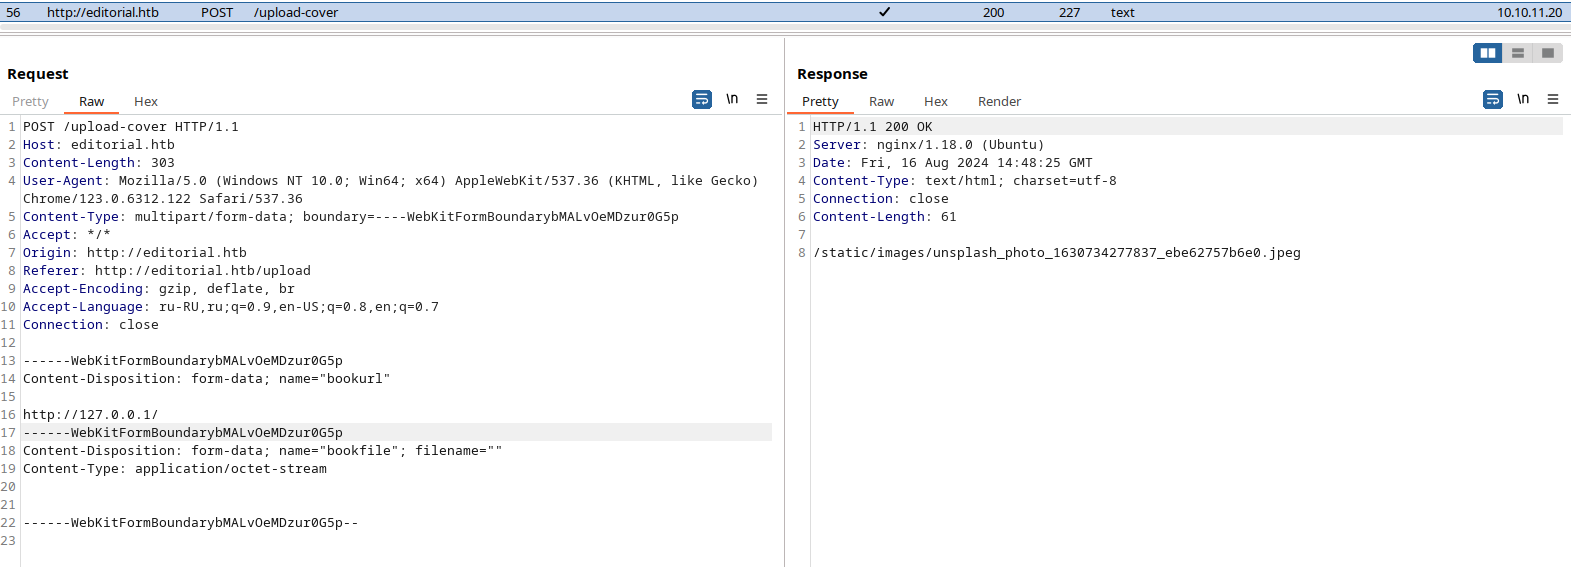This screenshot has width=1571, height=567.
Task: Switch Request view to Pretty tab
Action: [30, 101]
